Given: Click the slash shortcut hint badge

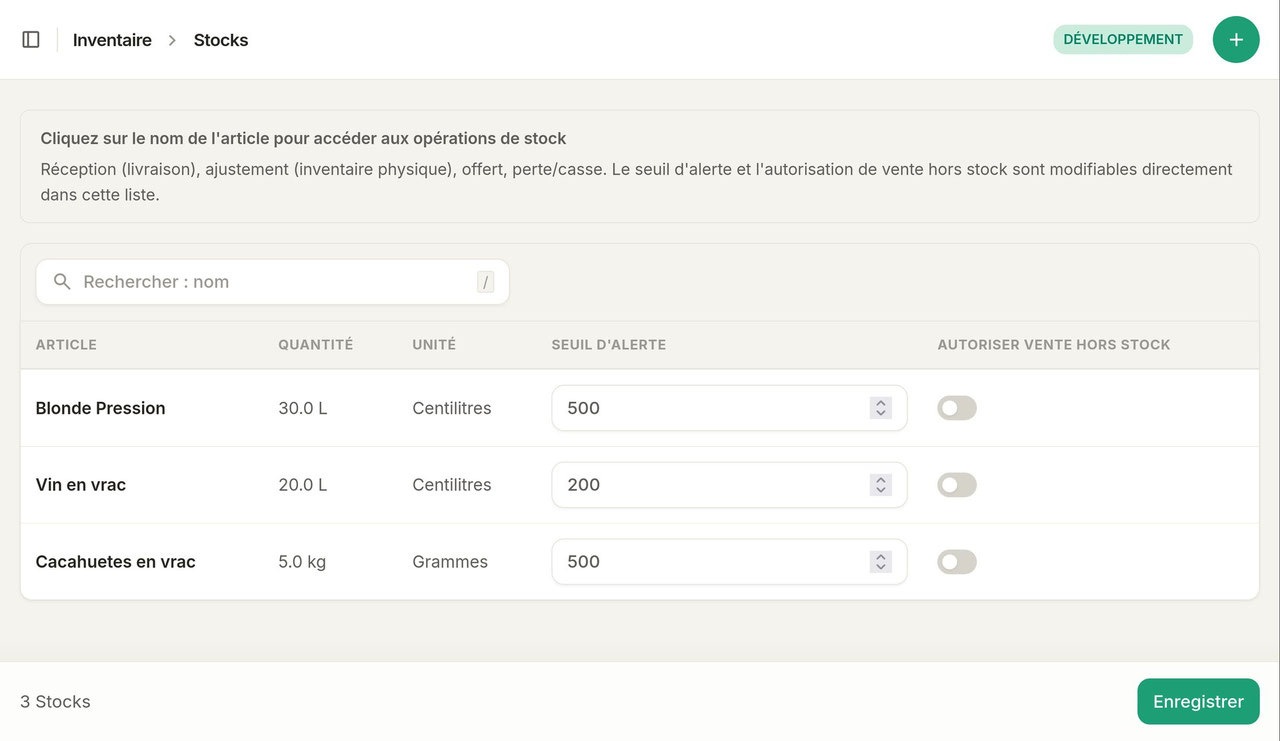Looking at the screenshot, I should [x=486, y=282].
